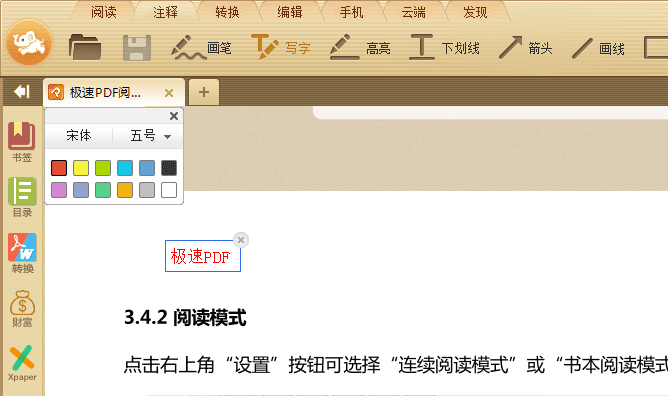Switch to the 编辑 ribbon tab

290,12
